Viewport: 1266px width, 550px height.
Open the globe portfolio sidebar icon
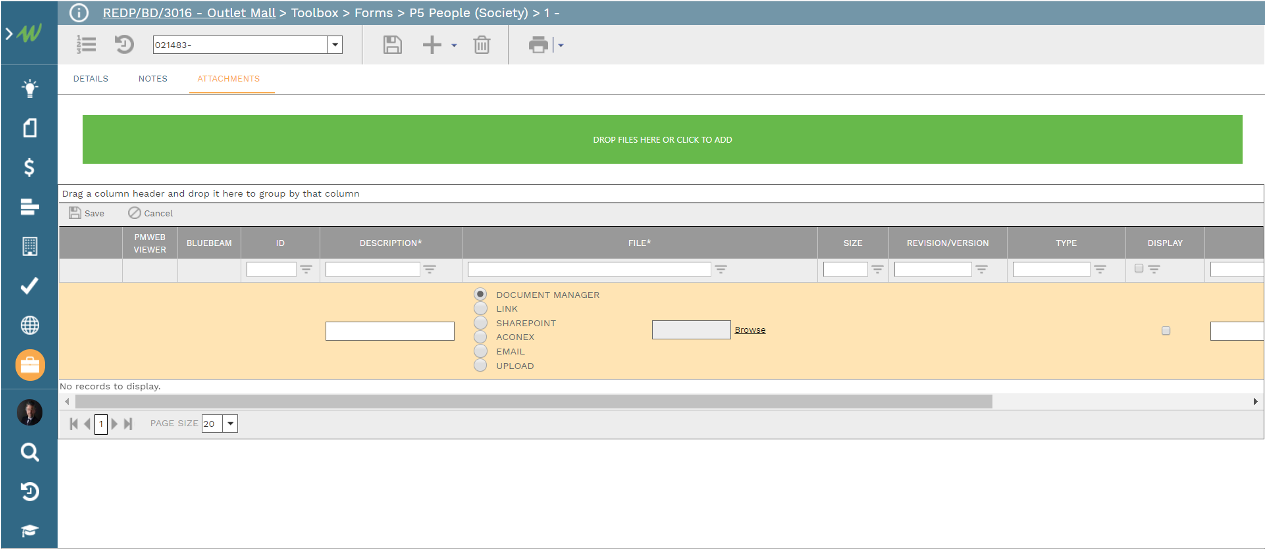pos(30,325)
